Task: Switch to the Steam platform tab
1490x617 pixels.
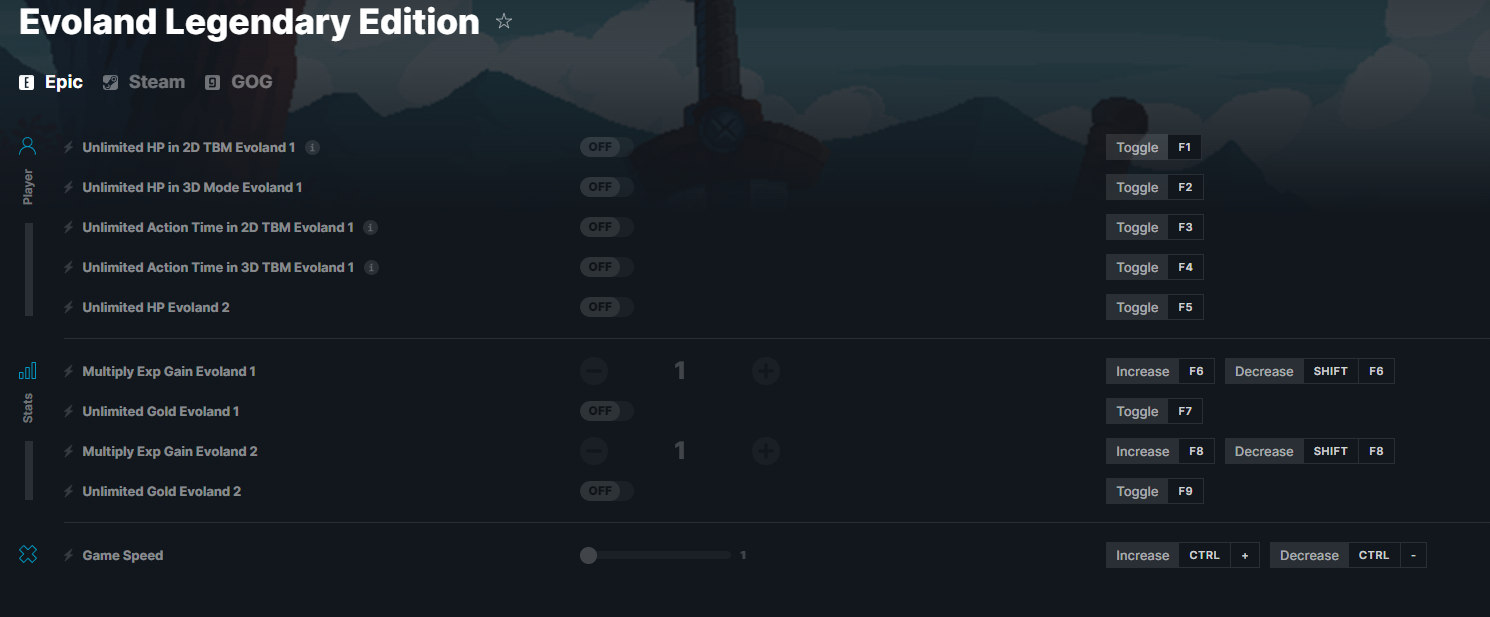Action: [x=144, y=82]
